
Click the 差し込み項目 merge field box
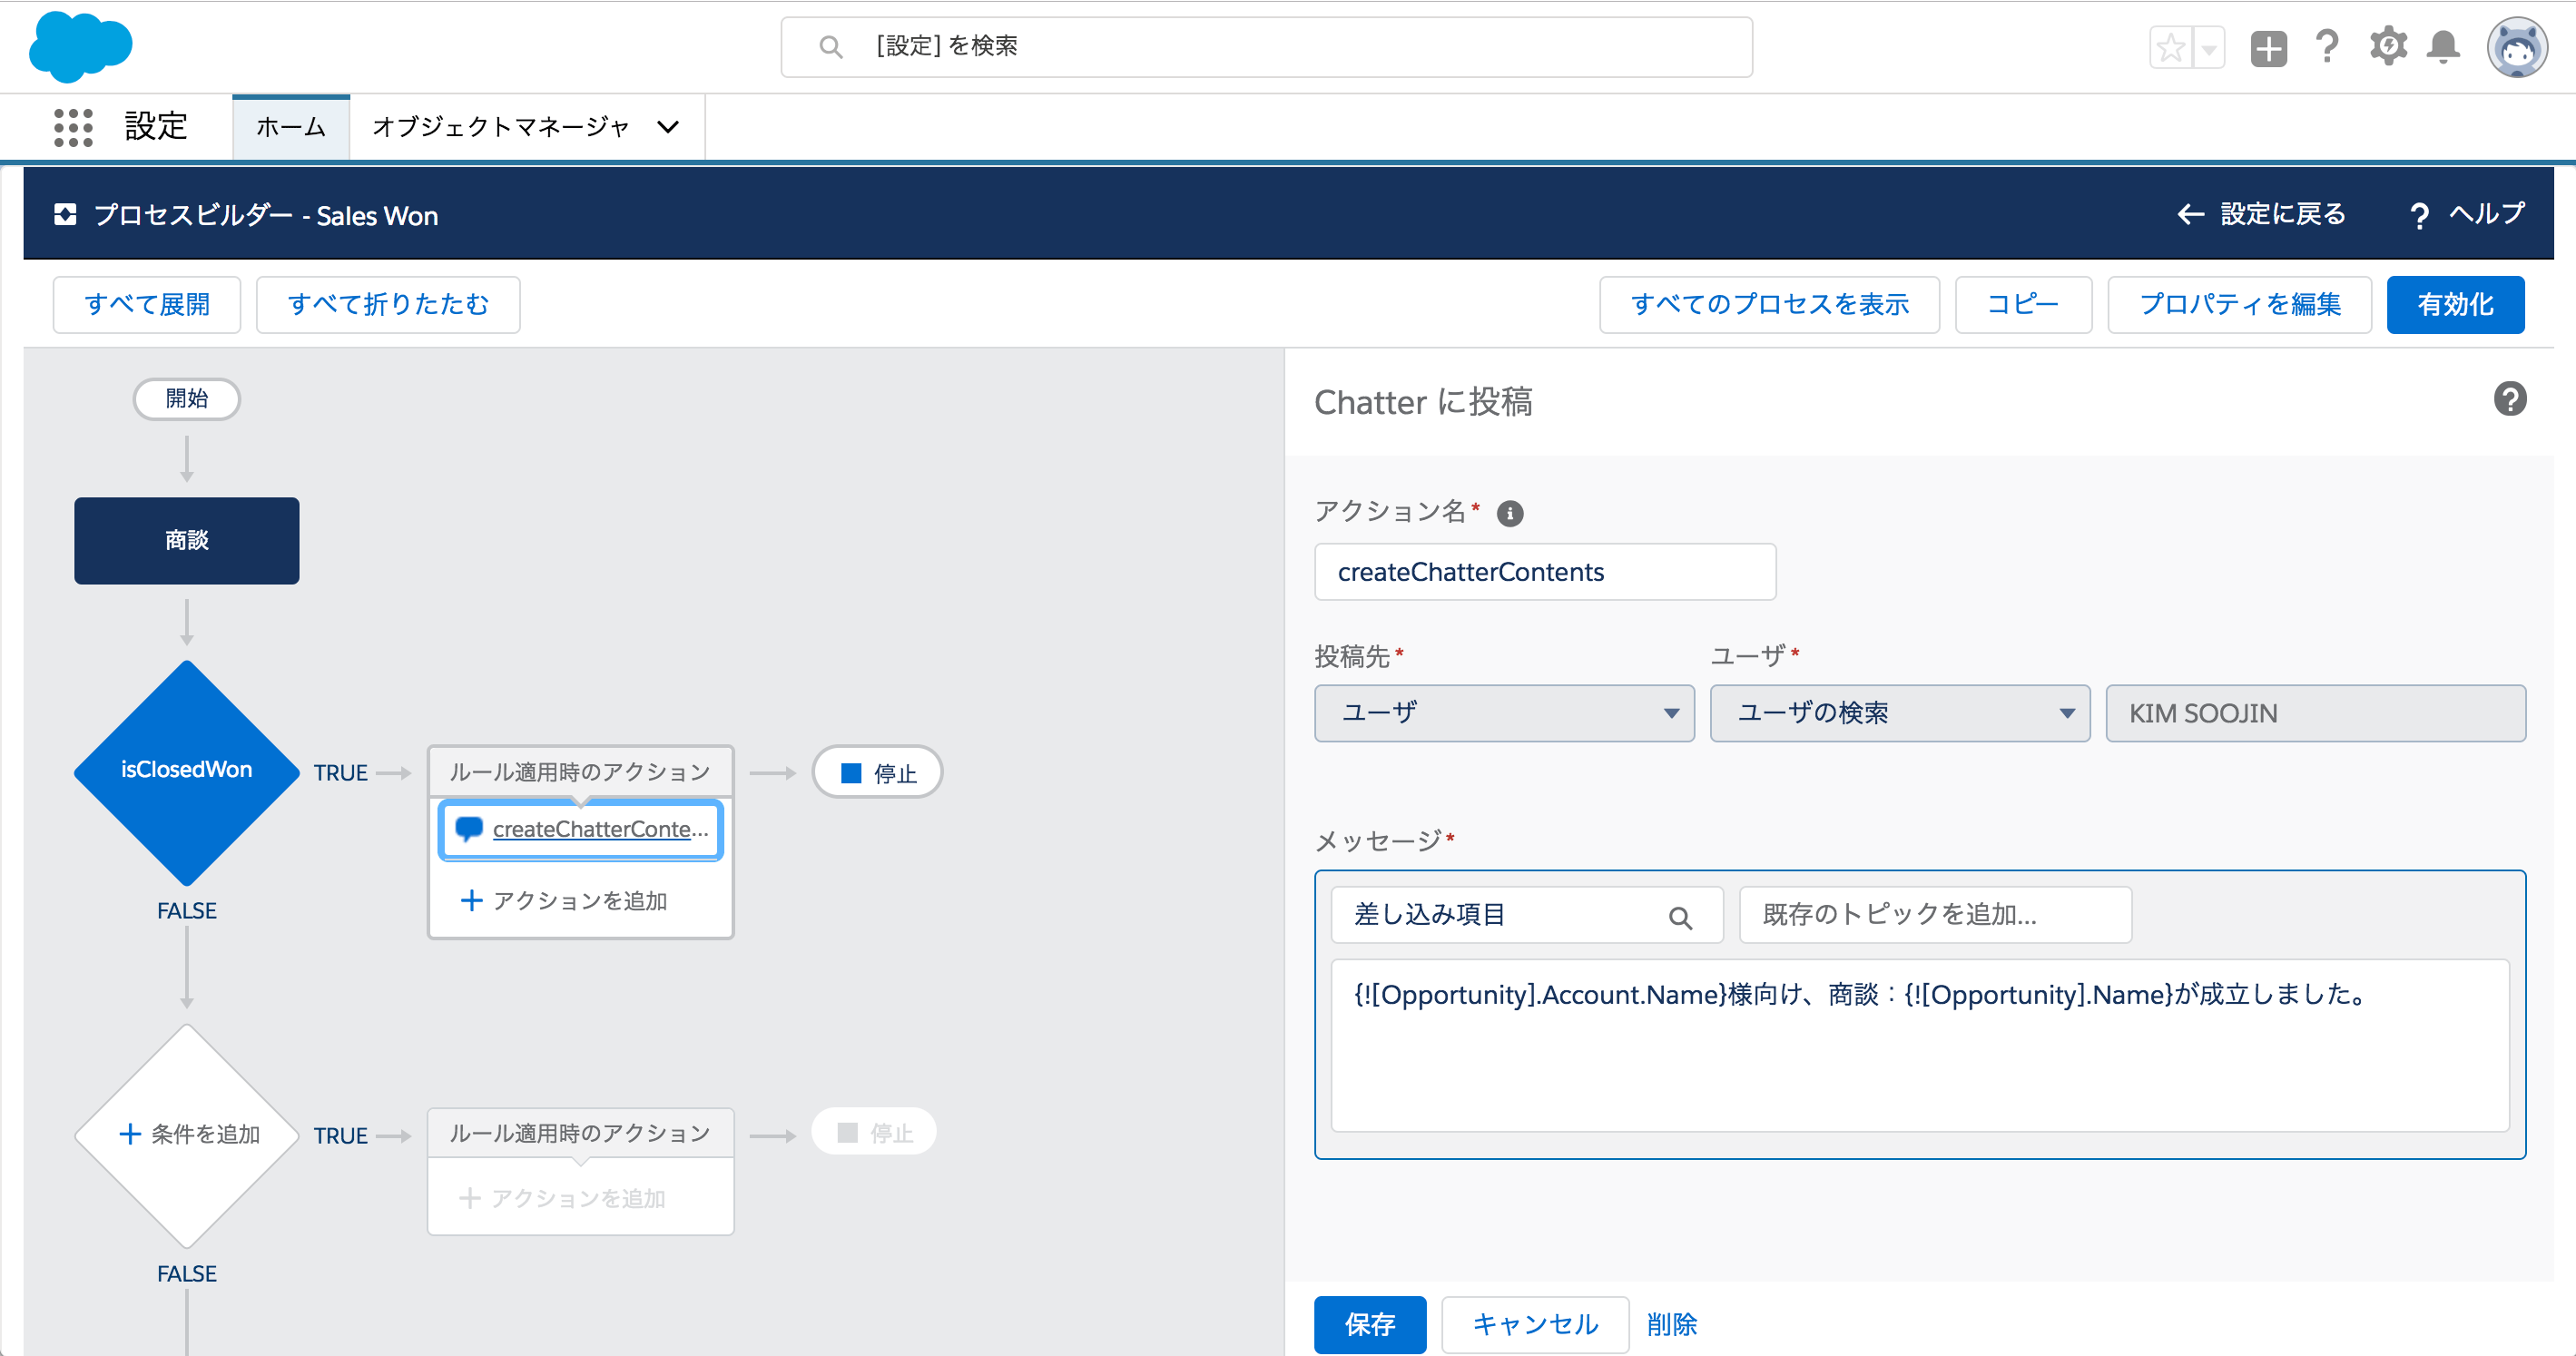pos(1527,914)
